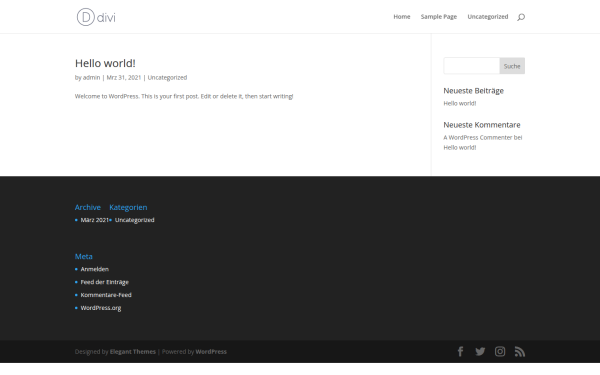Select the Neueste Kommentare heading

point(482,125)
